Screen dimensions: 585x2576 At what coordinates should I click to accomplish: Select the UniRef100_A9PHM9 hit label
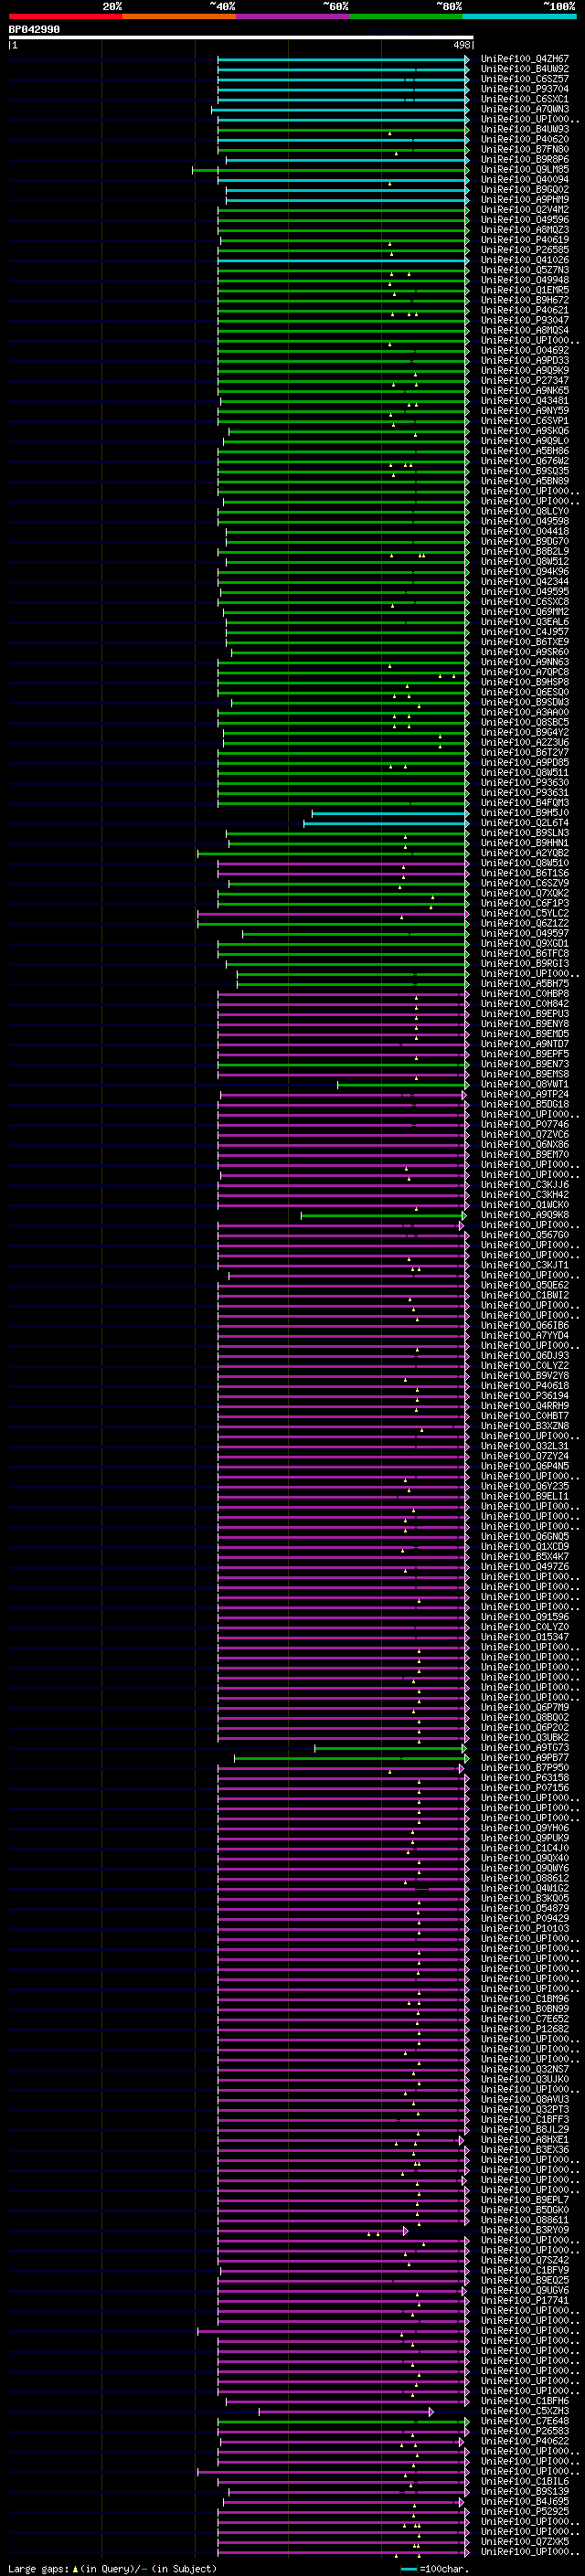[525, 199]
